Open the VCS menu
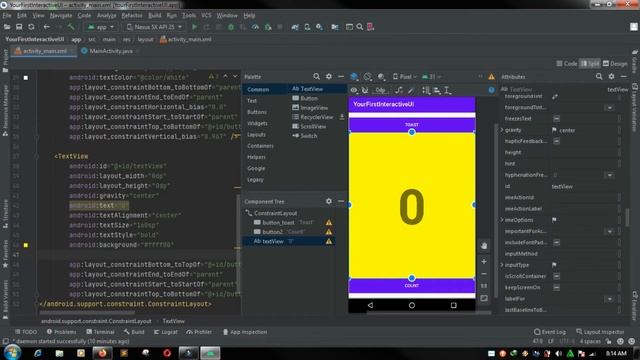 click(x=206, y=16)
